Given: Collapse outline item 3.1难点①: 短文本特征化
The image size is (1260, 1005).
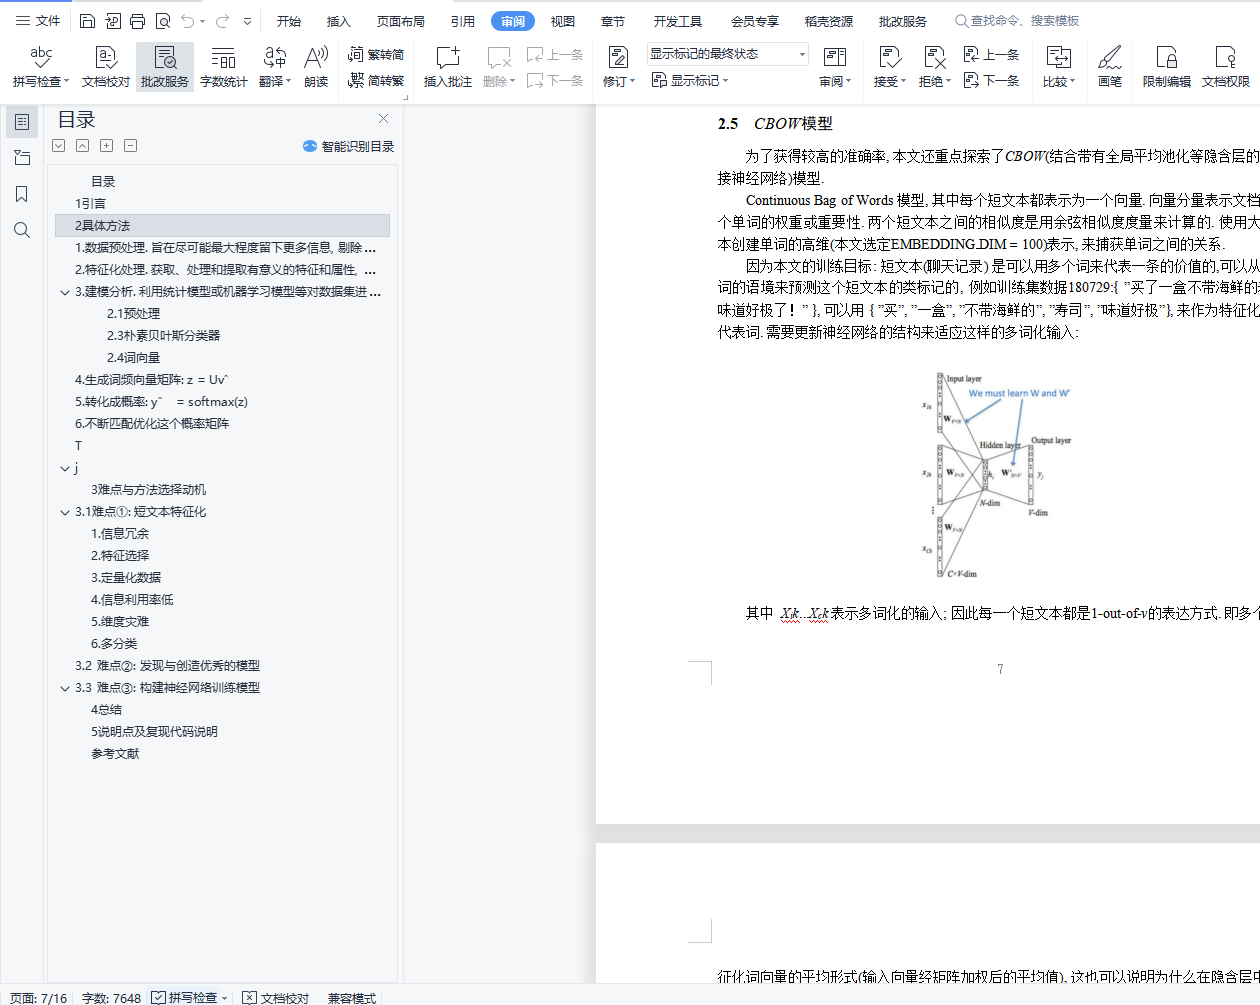Looking at the screenshot, I should [x=65, y=512].
